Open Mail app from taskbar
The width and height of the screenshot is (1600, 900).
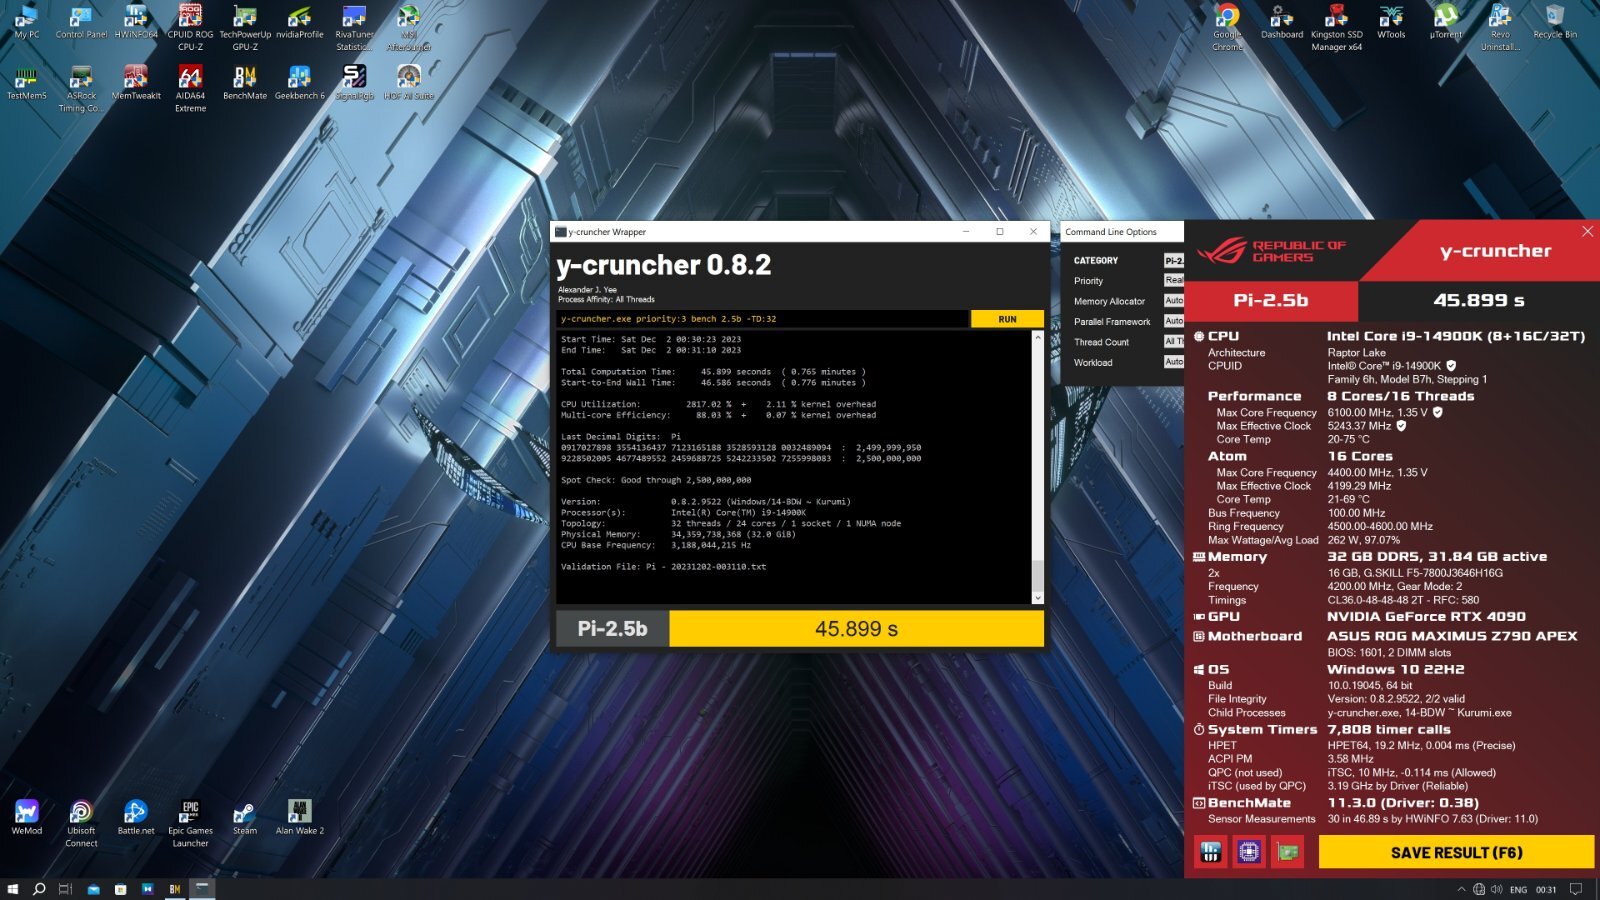pos(93,889)
